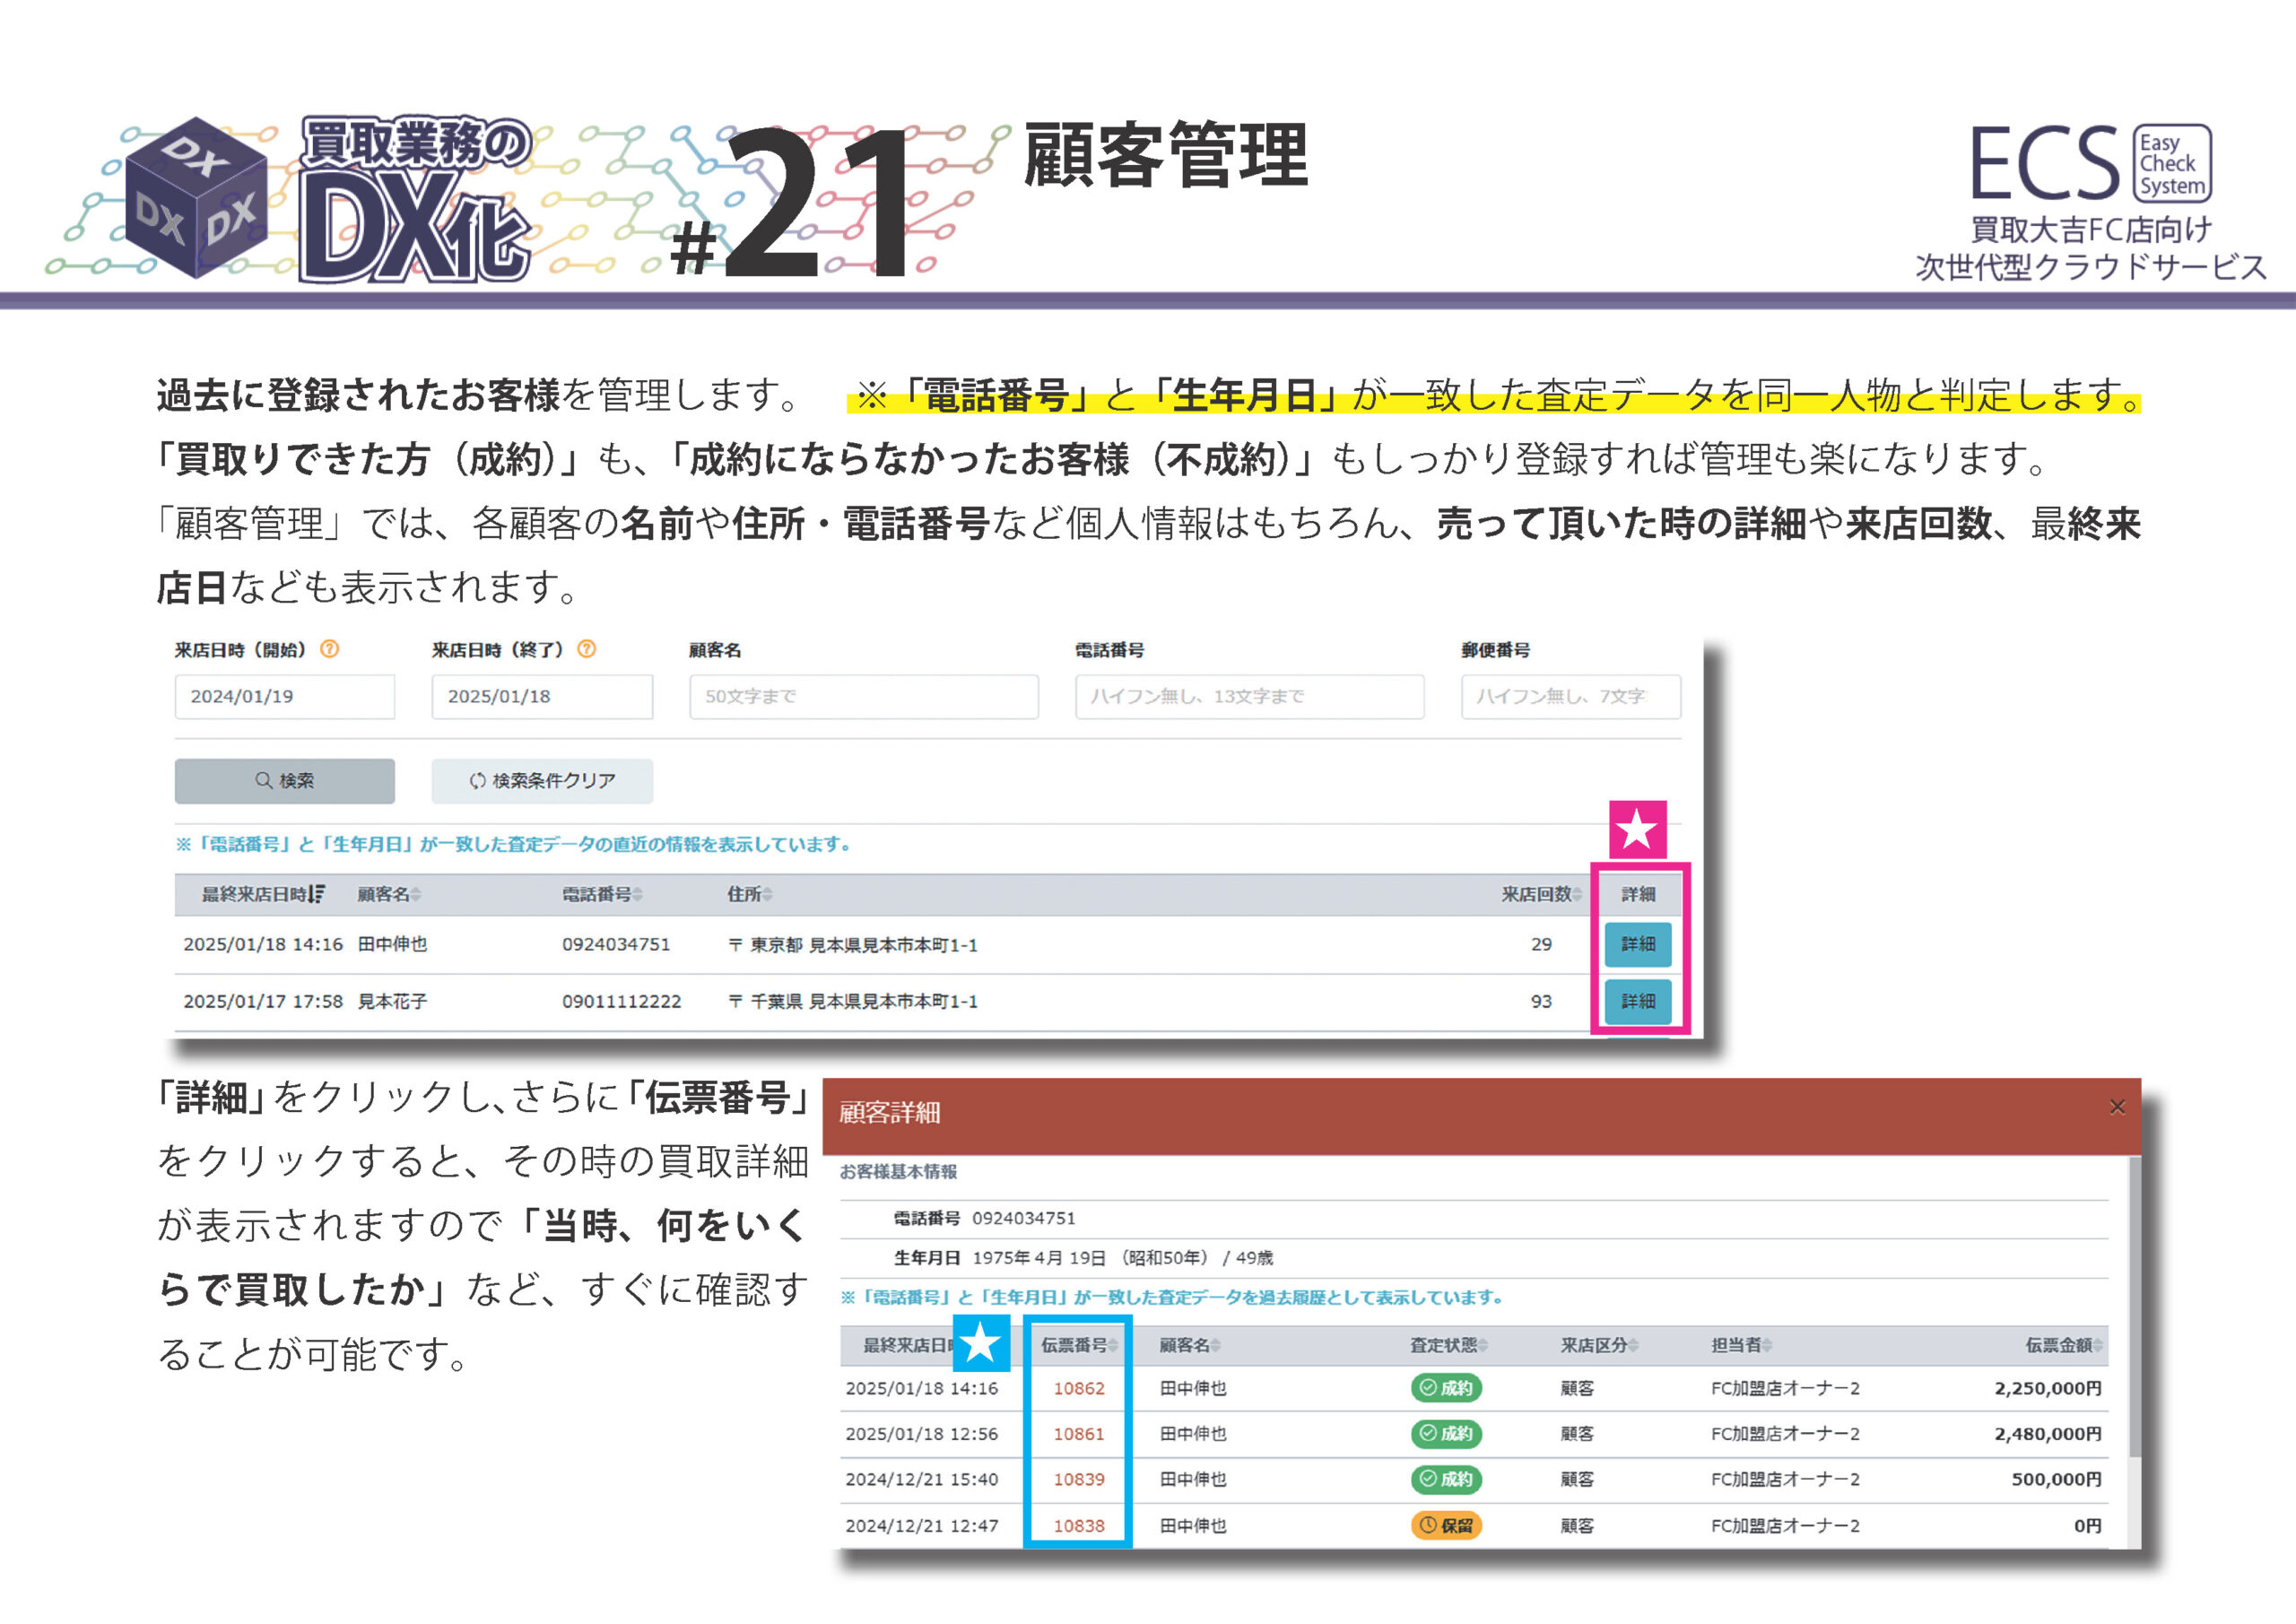Open 詳細 for customer 見本花子

(x=1637, y=1001)
